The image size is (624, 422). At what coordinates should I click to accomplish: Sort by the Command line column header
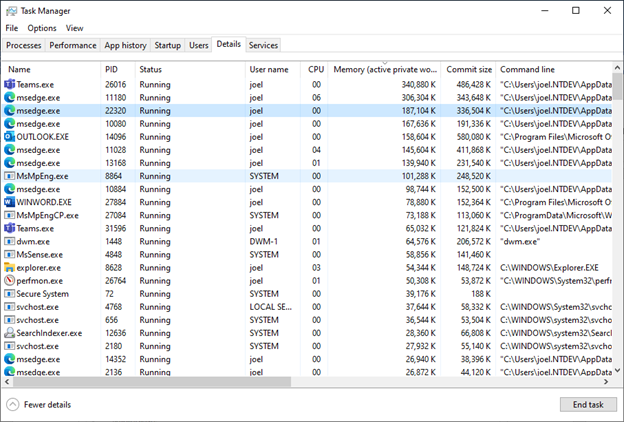(x=554, y=69)
